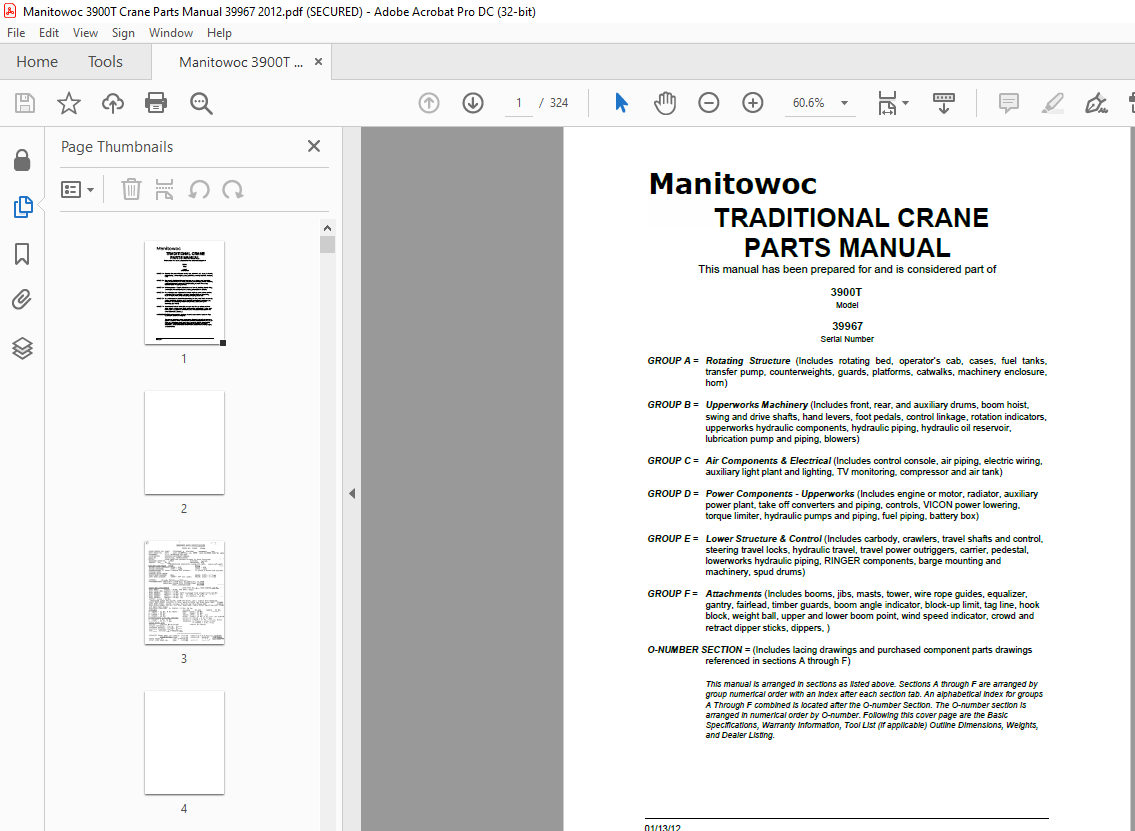Rotate page counterclockwise
The image size is (1135, 831).
tap(199, 190)
